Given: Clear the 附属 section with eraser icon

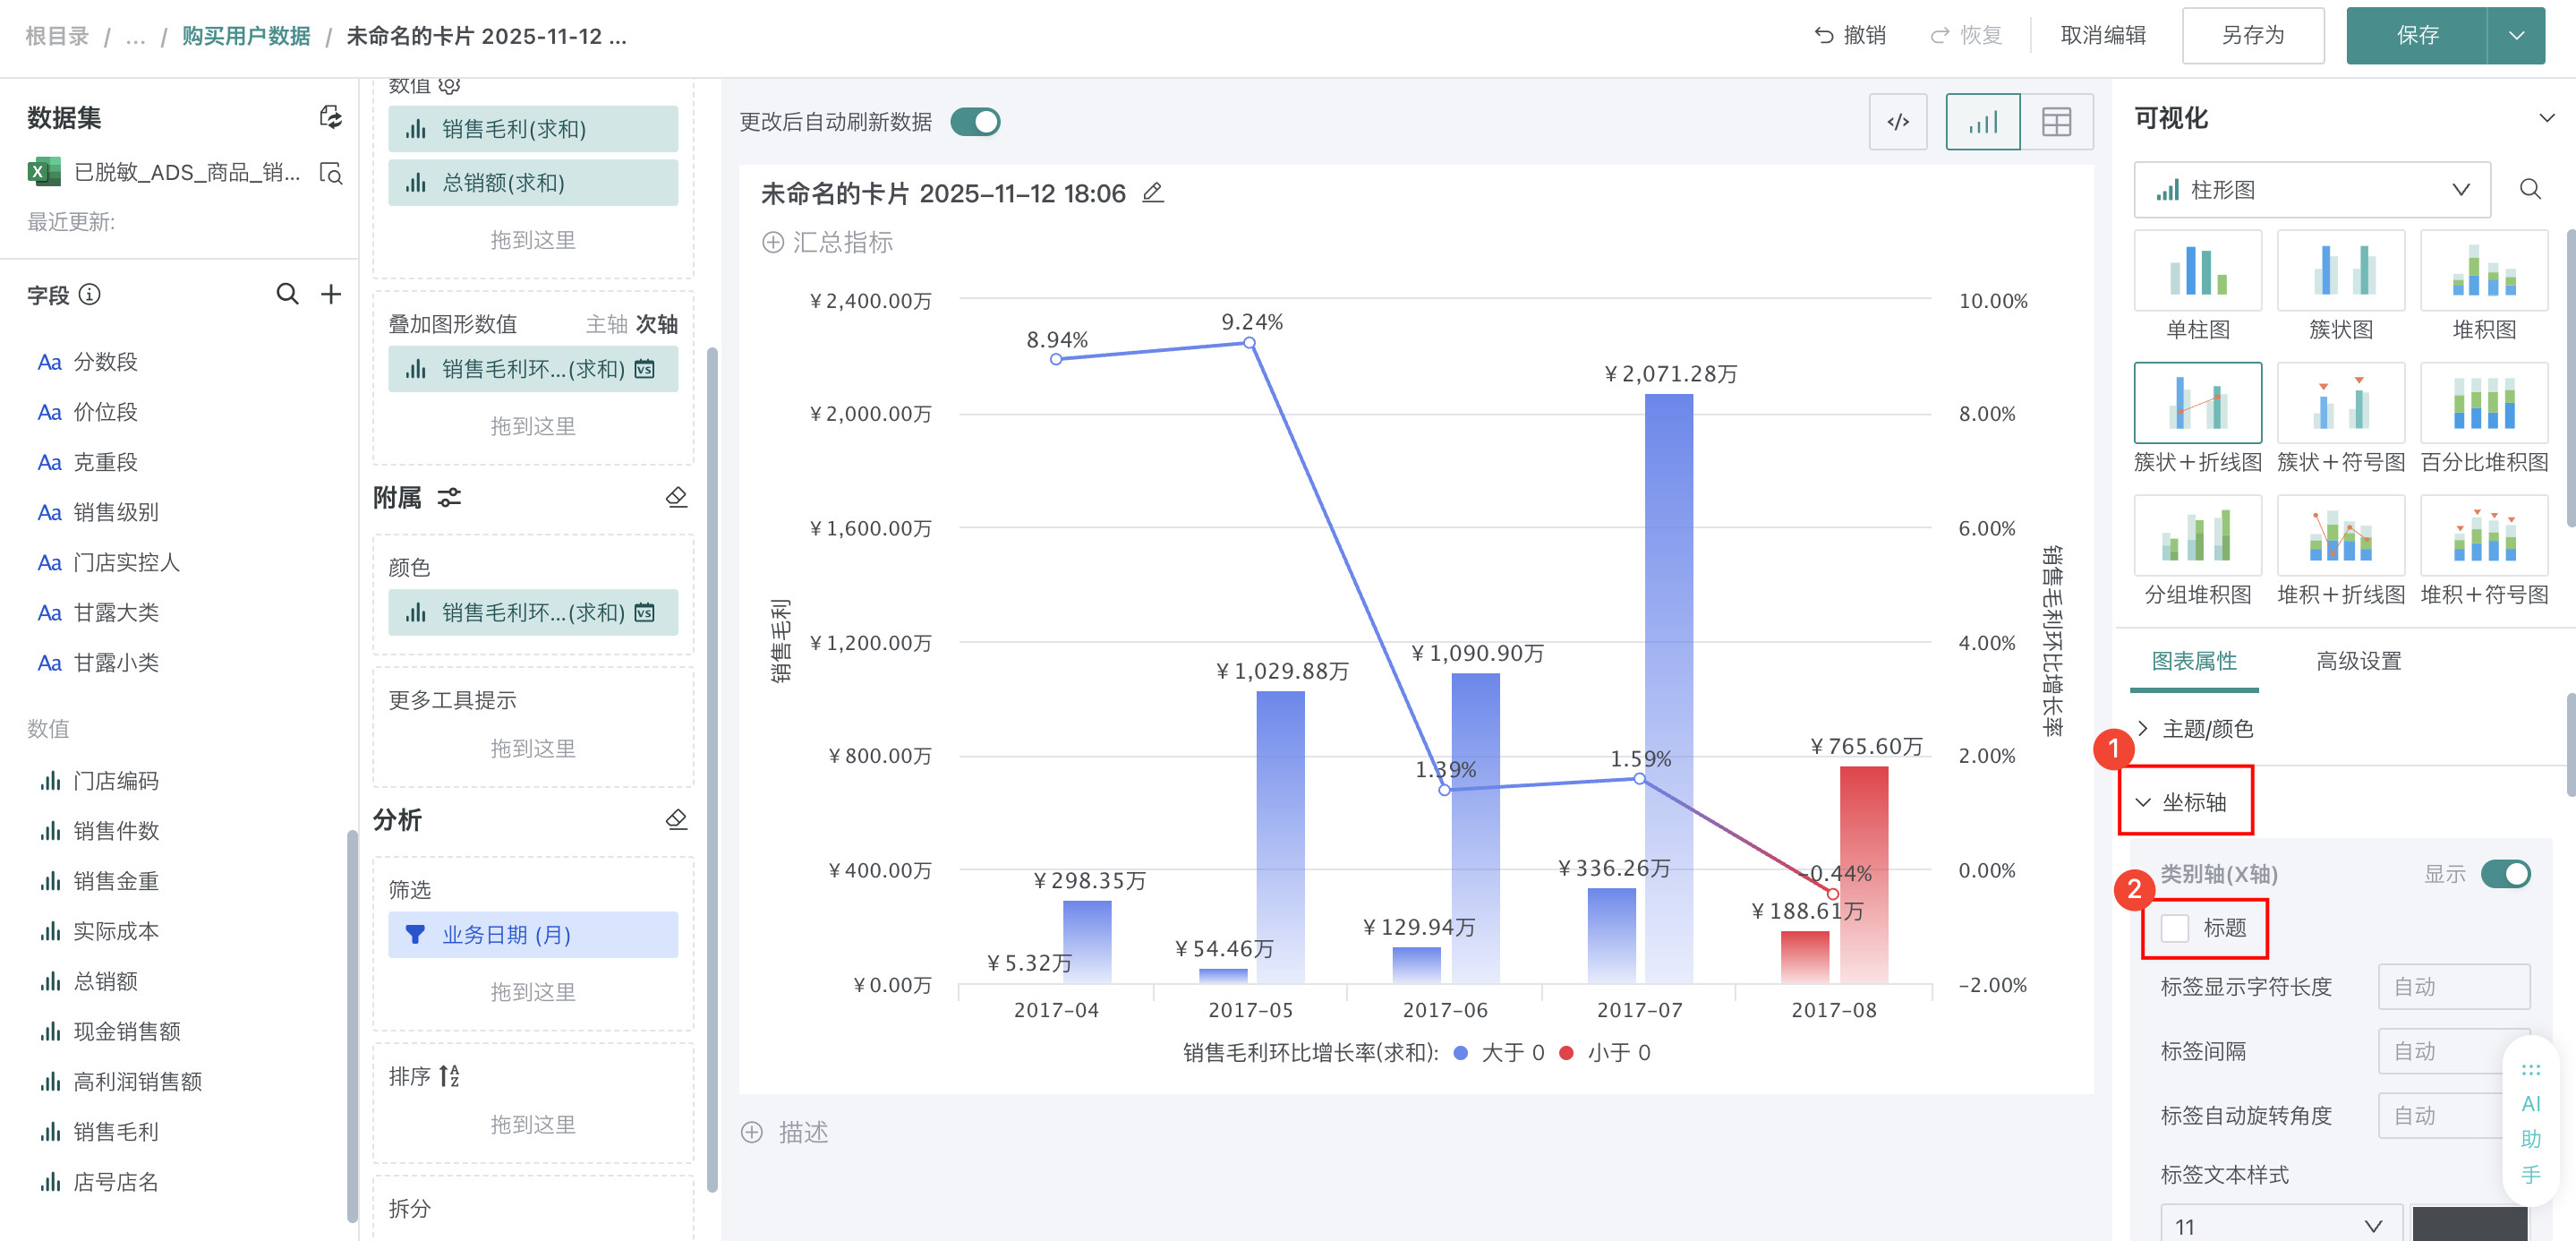Looking at the screenshot, I should click(676, 497).
